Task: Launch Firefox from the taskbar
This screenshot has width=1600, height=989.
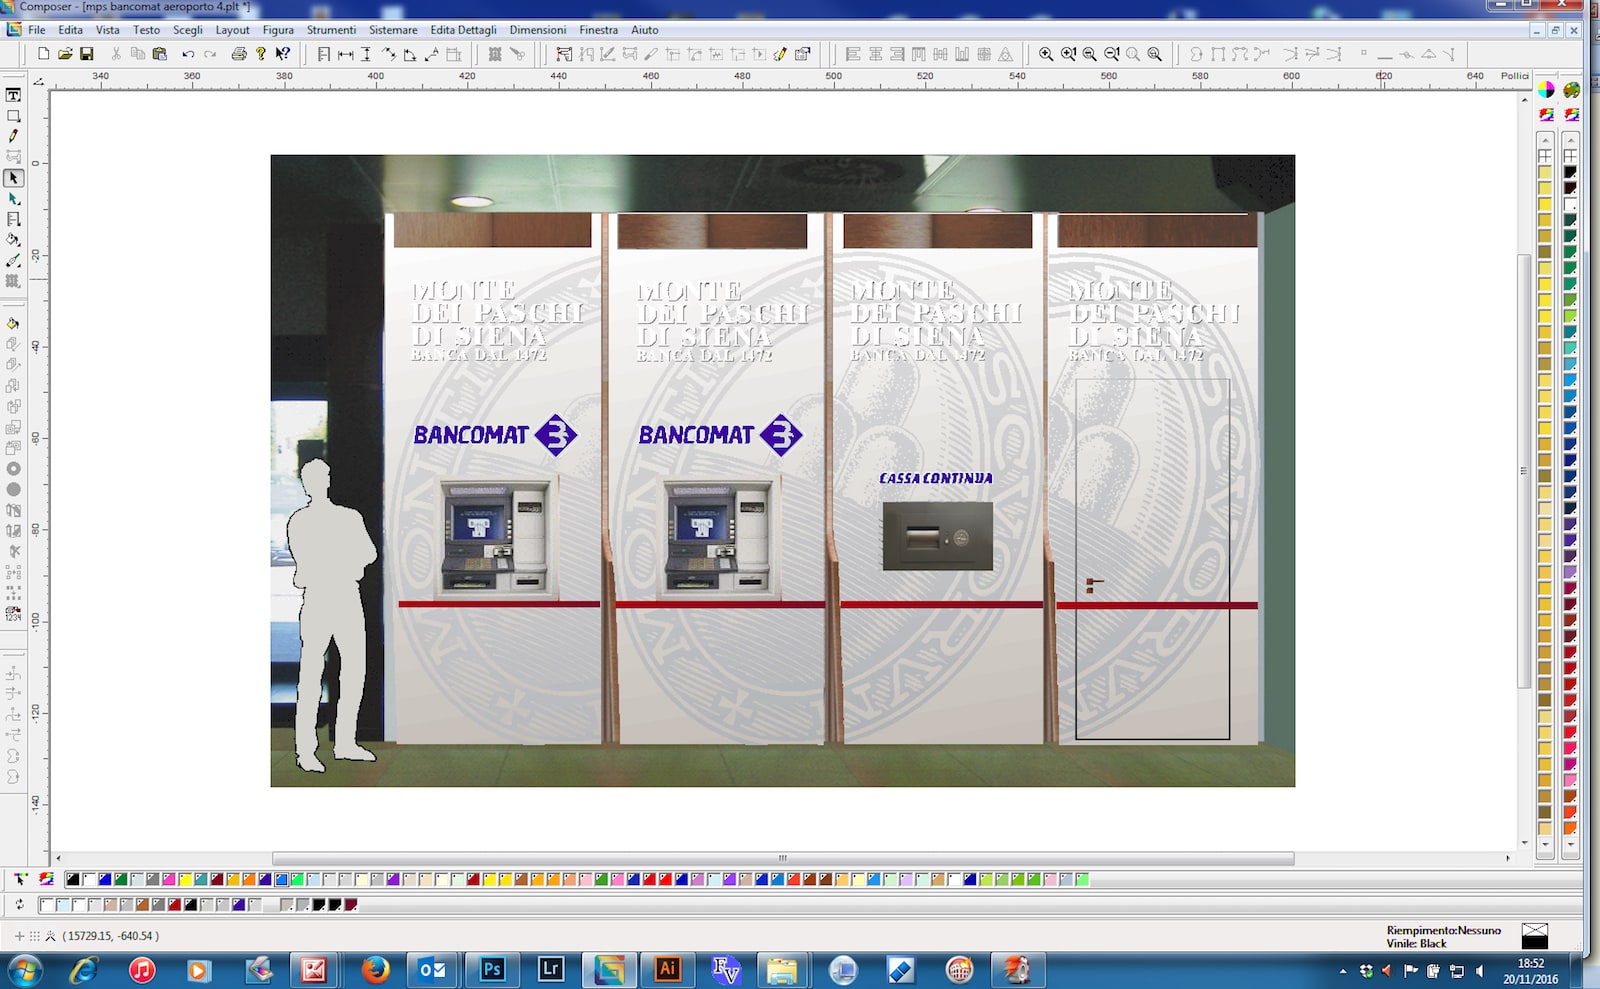Action: 375,970
